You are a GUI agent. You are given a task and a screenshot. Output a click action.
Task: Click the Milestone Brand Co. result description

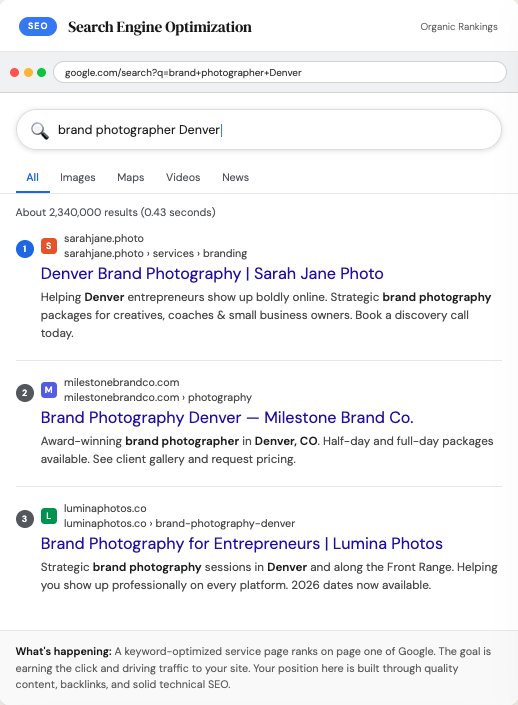[x=267, y=450]
